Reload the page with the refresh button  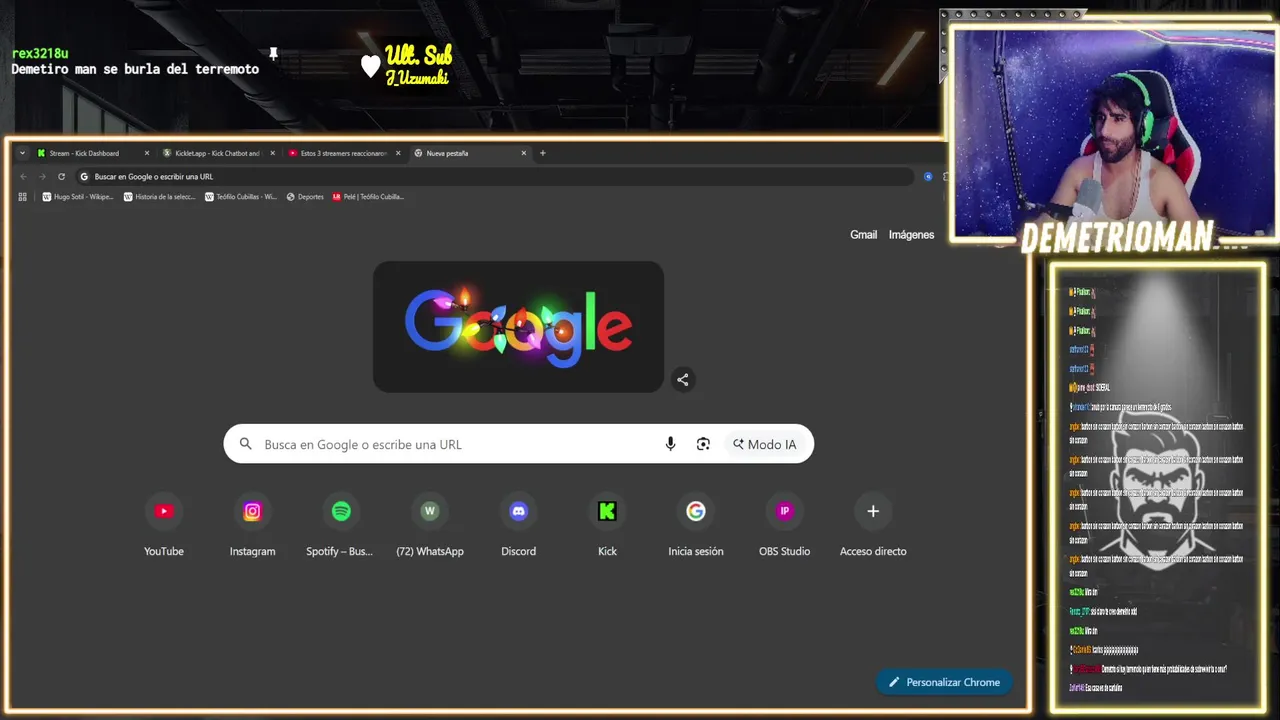click(61, 176)
